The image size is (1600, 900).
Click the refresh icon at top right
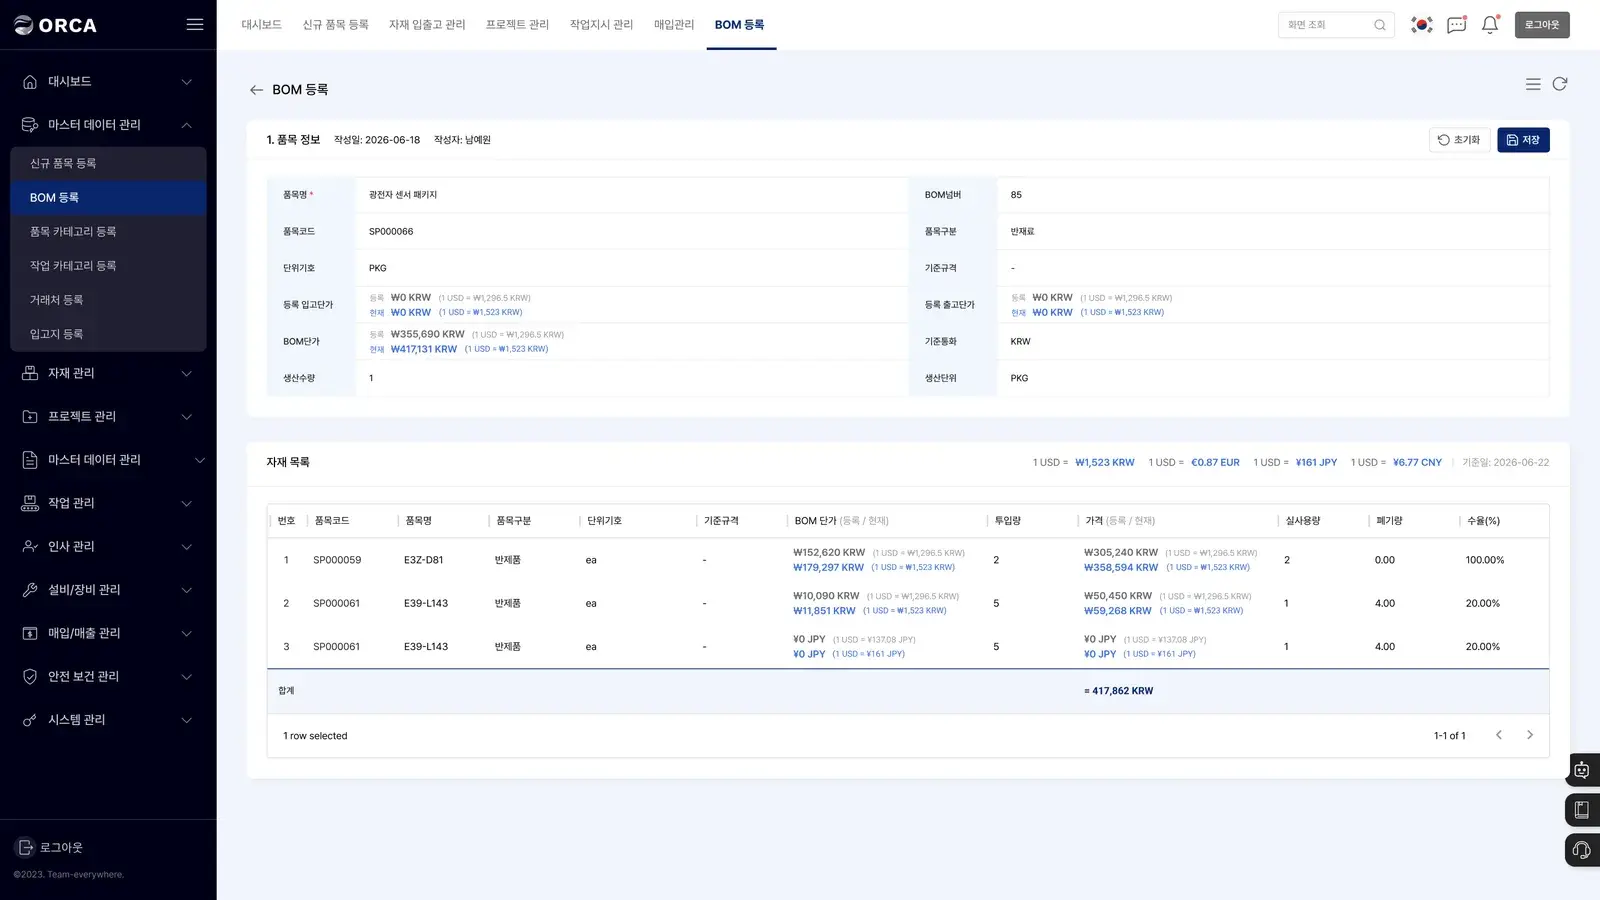pyautogui.click(x=1560, y=84)
